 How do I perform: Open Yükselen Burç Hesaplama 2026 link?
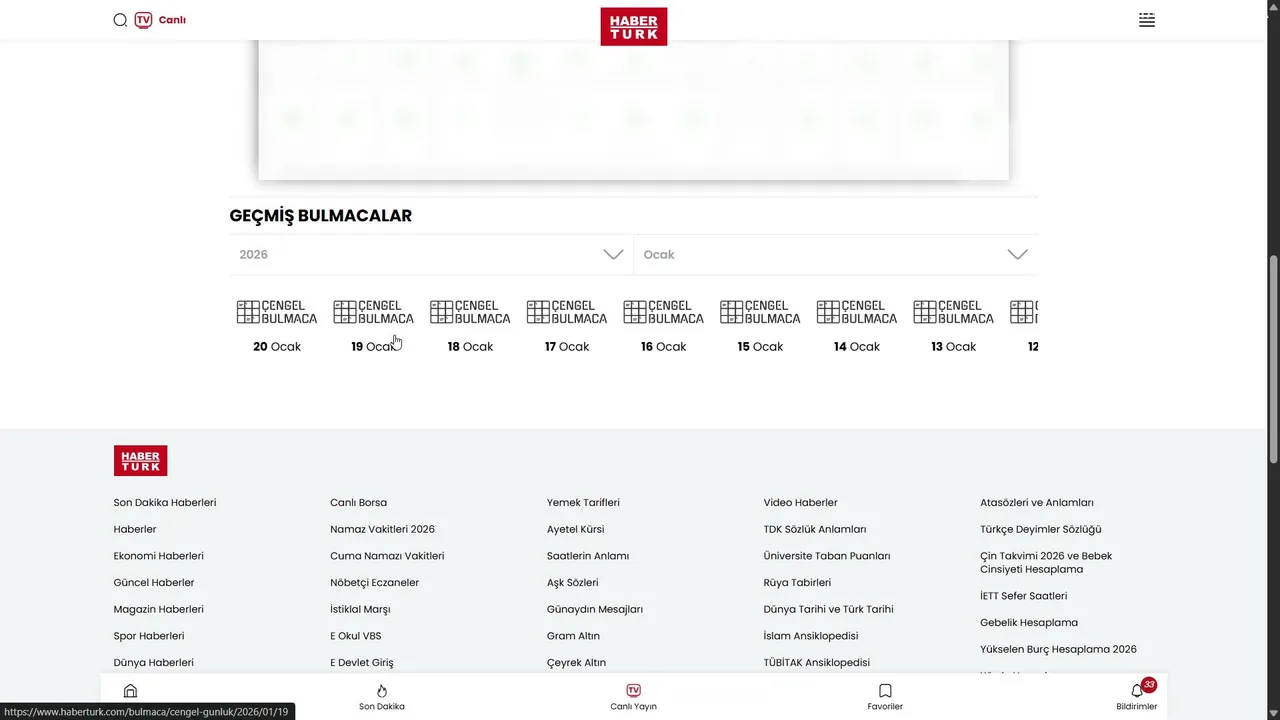coord(1058,649)
